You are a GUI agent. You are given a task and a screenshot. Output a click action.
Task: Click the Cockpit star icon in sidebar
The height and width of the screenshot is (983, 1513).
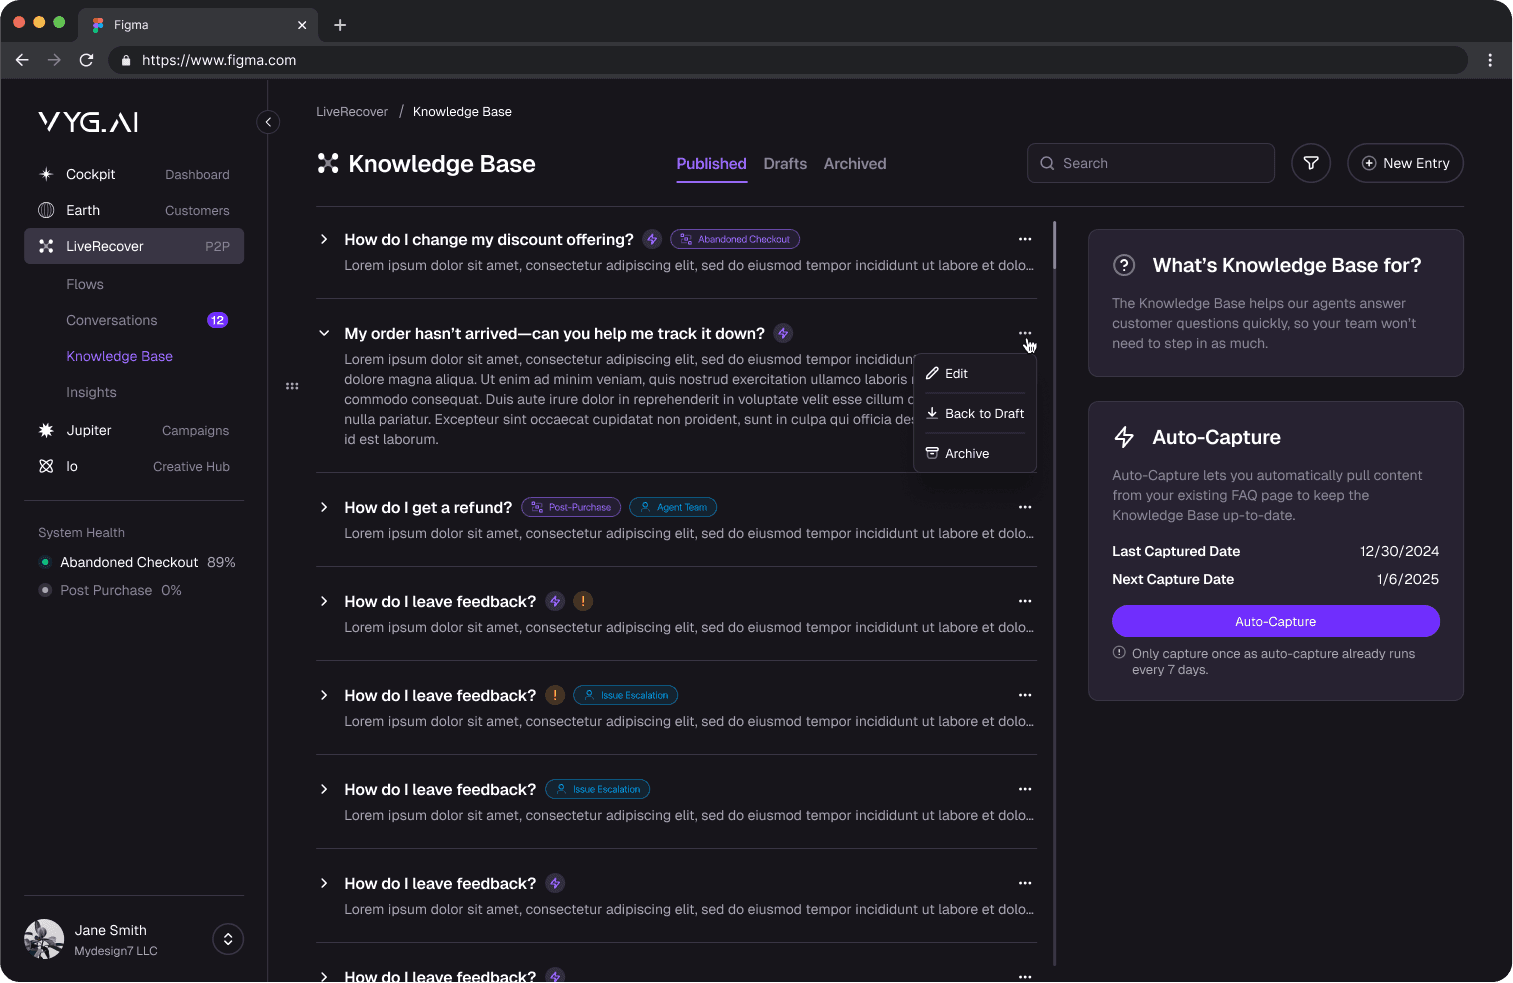pos(46,174)
